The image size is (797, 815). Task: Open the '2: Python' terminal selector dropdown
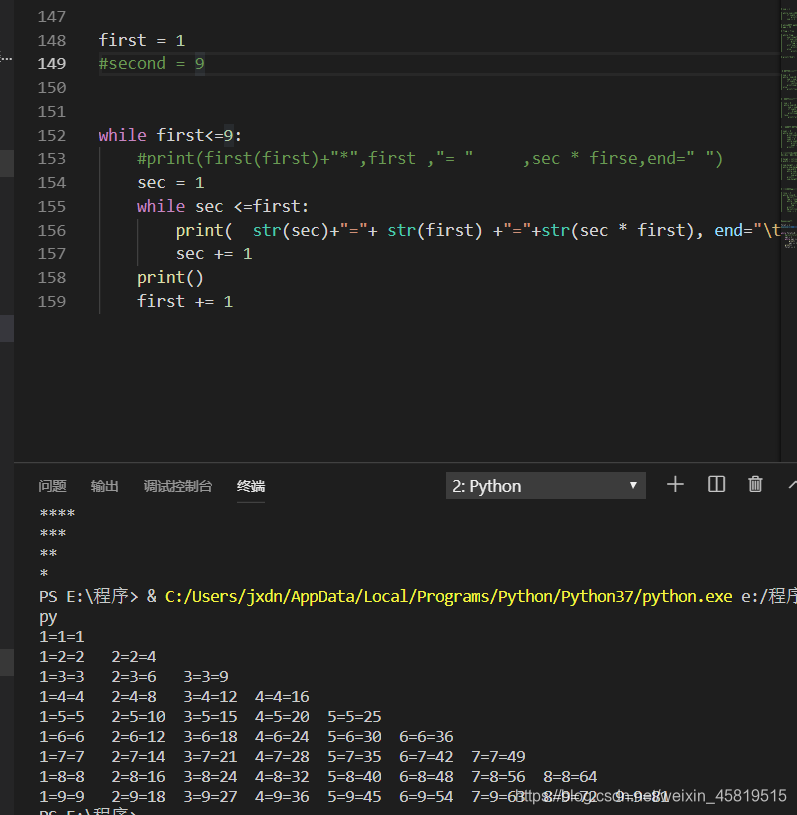[x=546, y=485]
